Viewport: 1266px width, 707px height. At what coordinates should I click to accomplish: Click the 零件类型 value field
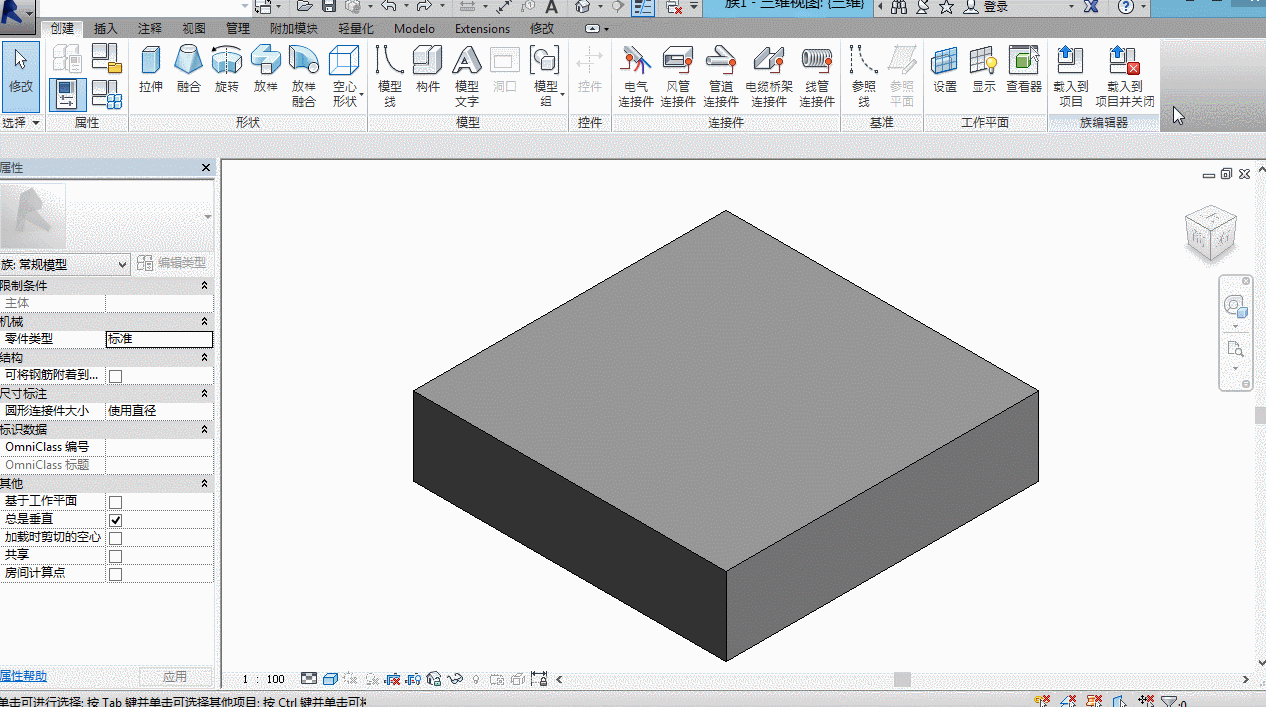click(159, 339)
